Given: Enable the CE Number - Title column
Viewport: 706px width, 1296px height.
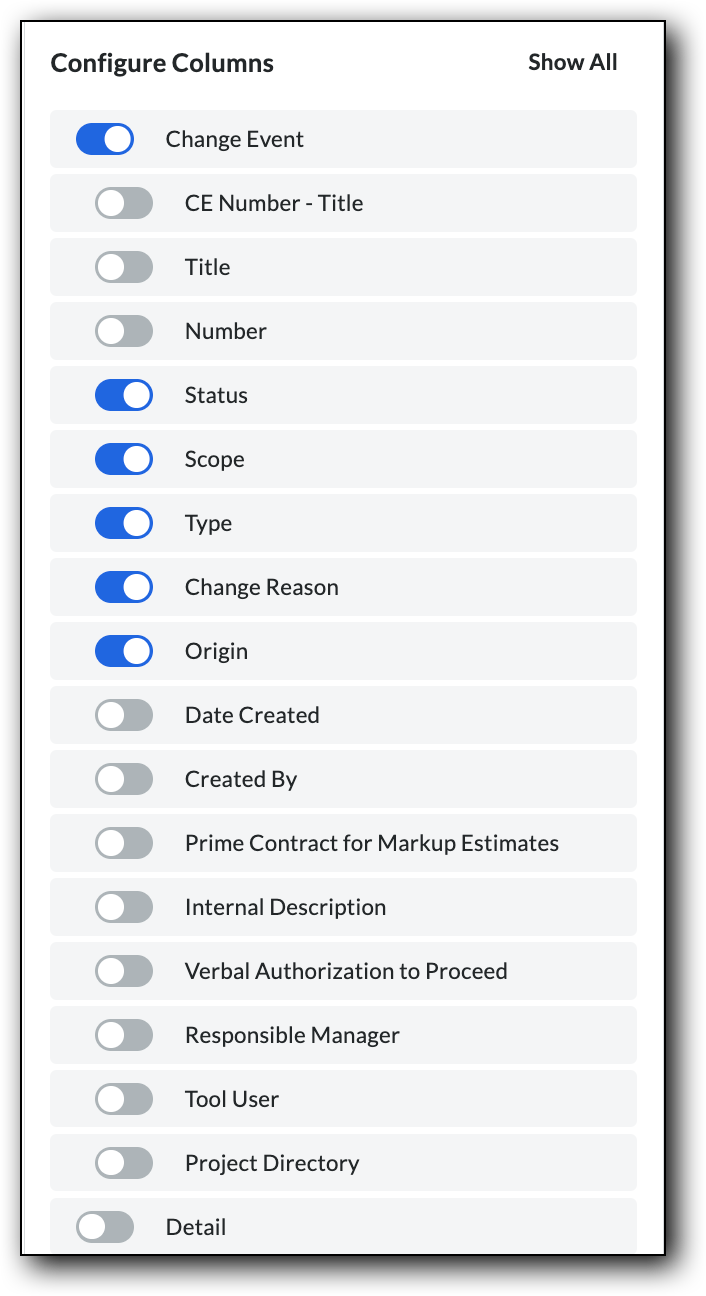Looking at the screenshot, I should click(x=123, y=203).
